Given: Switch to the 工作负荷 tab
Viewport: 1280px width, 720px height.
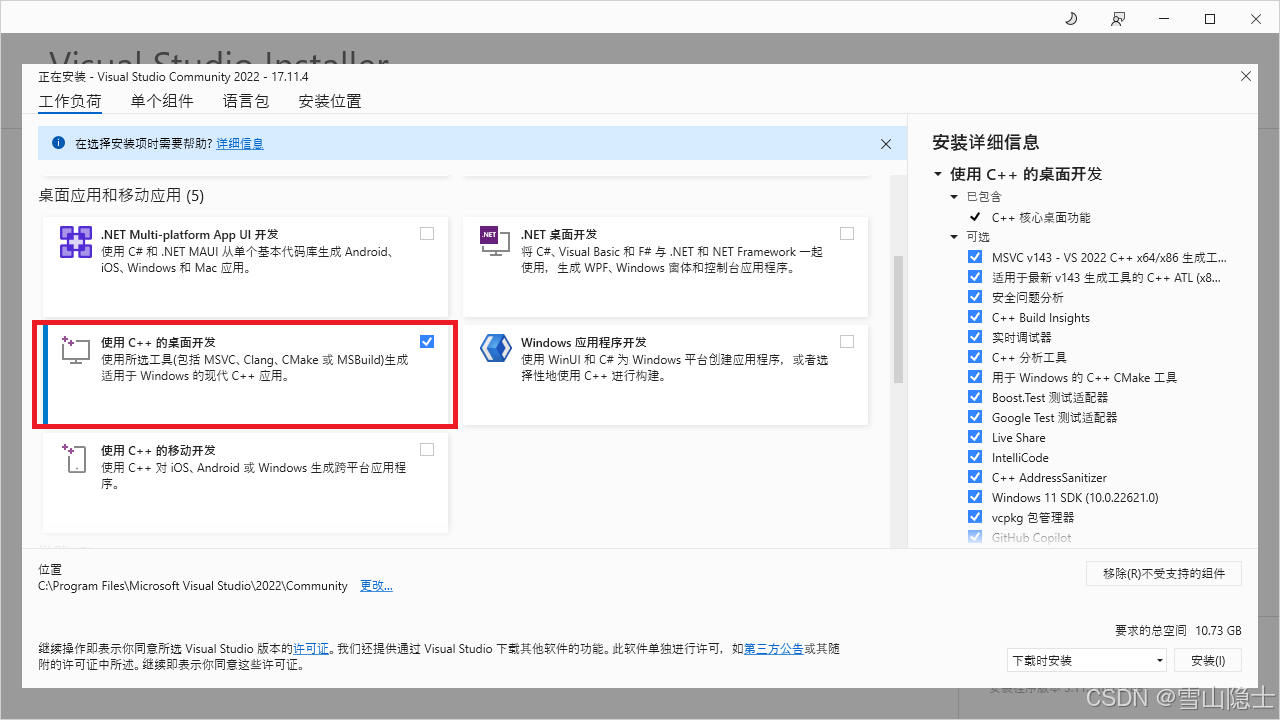Looking at the screenshot, I should tap(70, 101).
